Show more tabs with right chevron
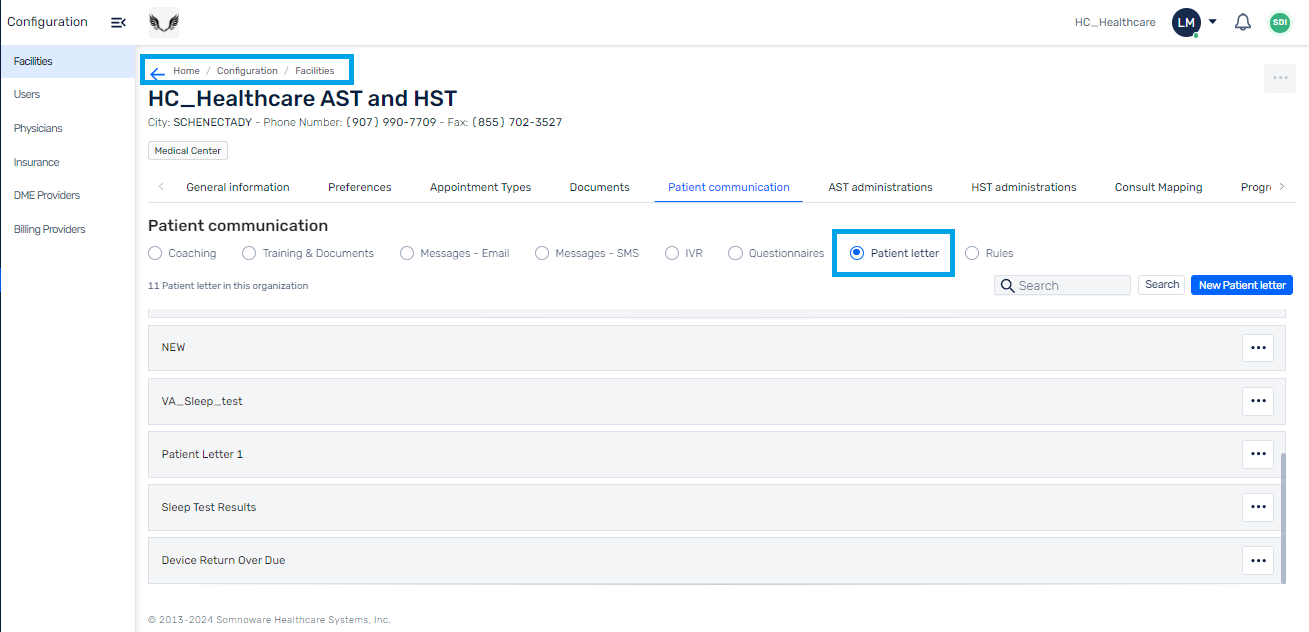The width and height of the screenshot is (1309, 632). click(x=1282, y=187)
